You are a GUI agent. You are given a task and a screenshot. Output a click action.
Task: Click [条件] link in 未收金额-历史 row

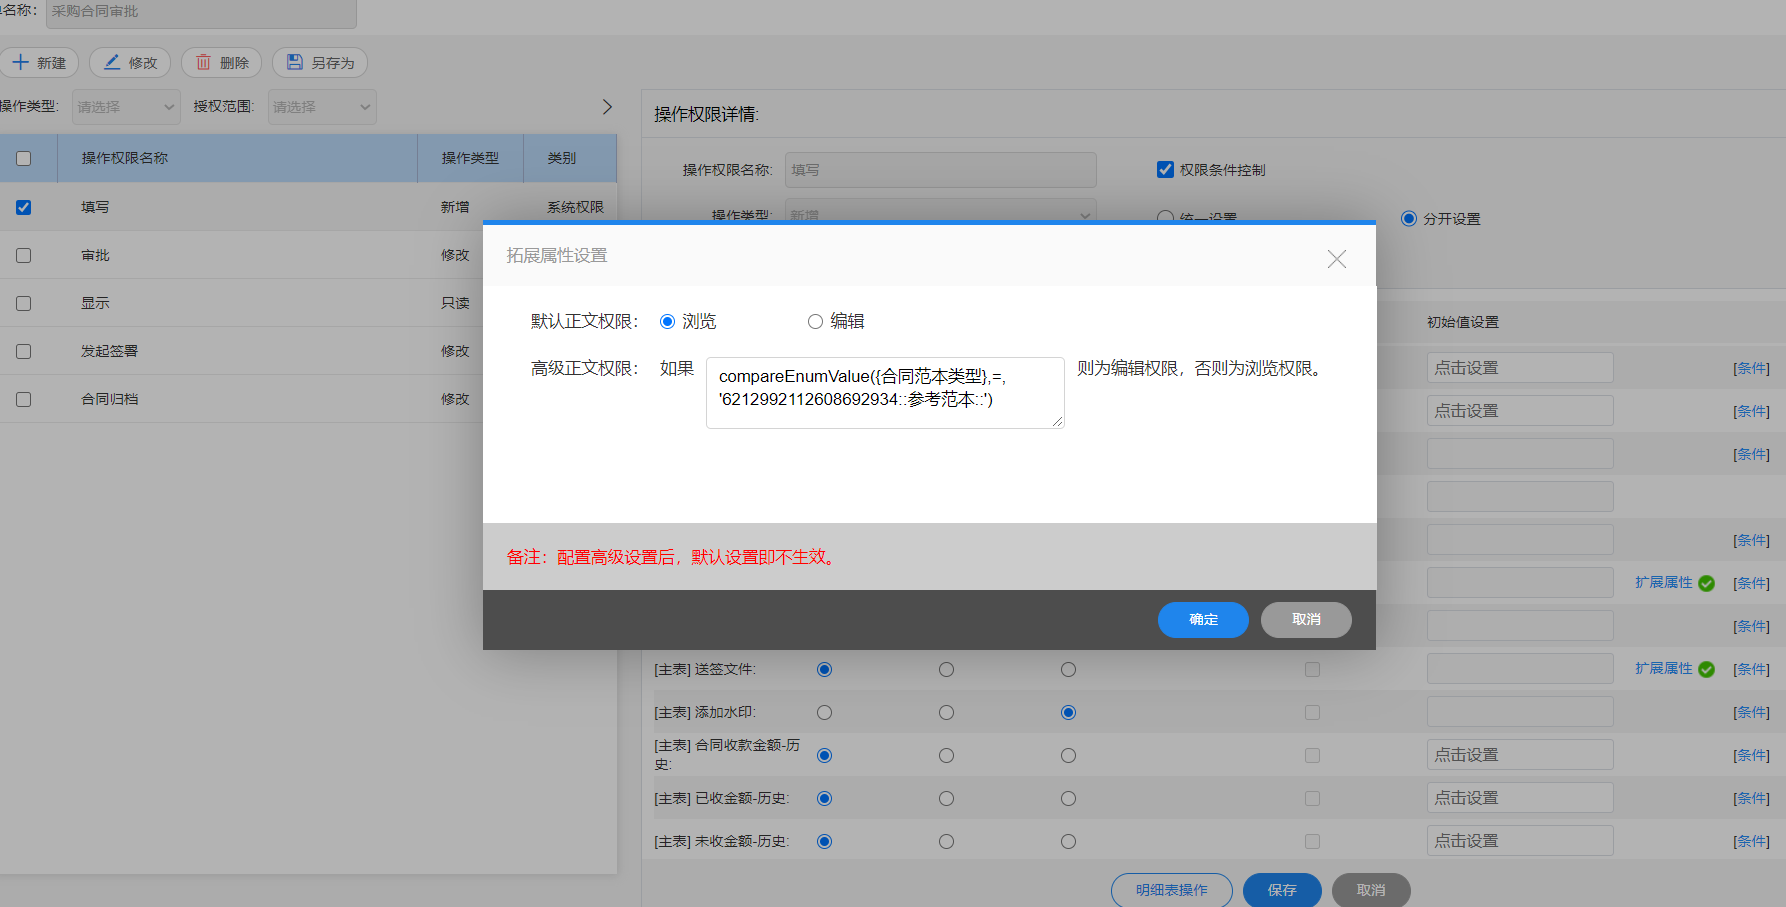tap(1751, 841)
